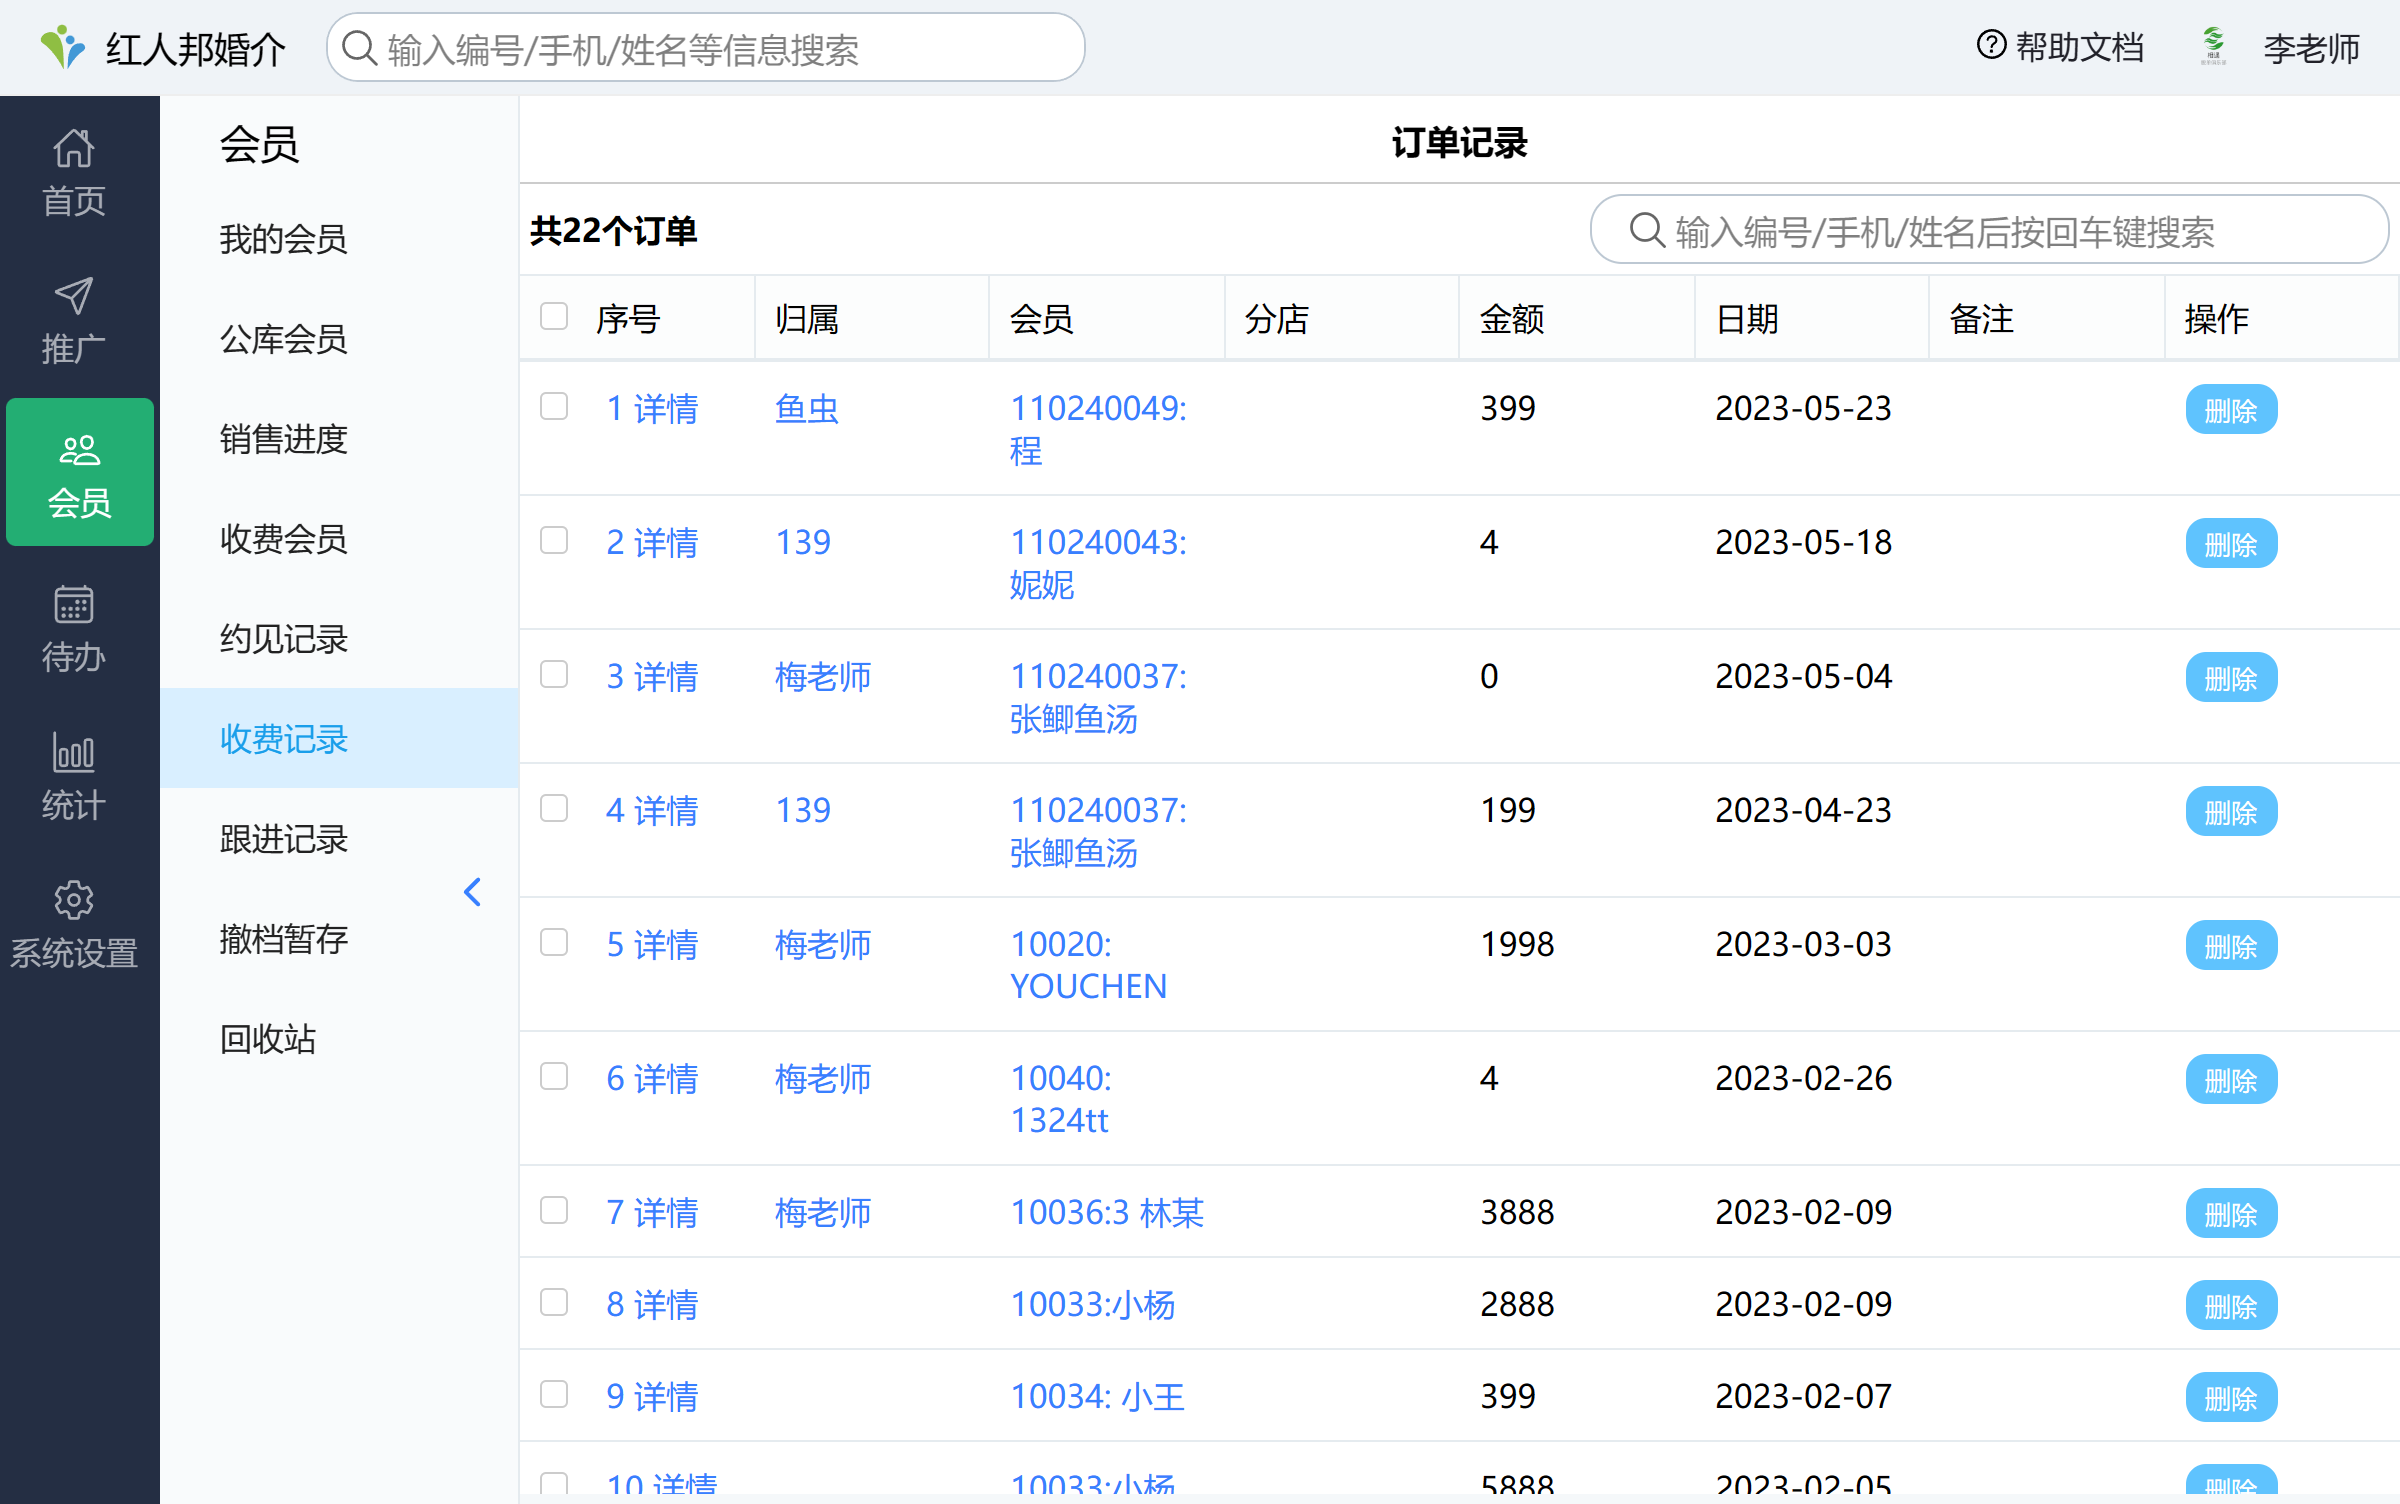Viewport: 2400px width, 1504px height.
Task: Open owner link 梅老师 in row 3
Action: [x=823, y=677]
